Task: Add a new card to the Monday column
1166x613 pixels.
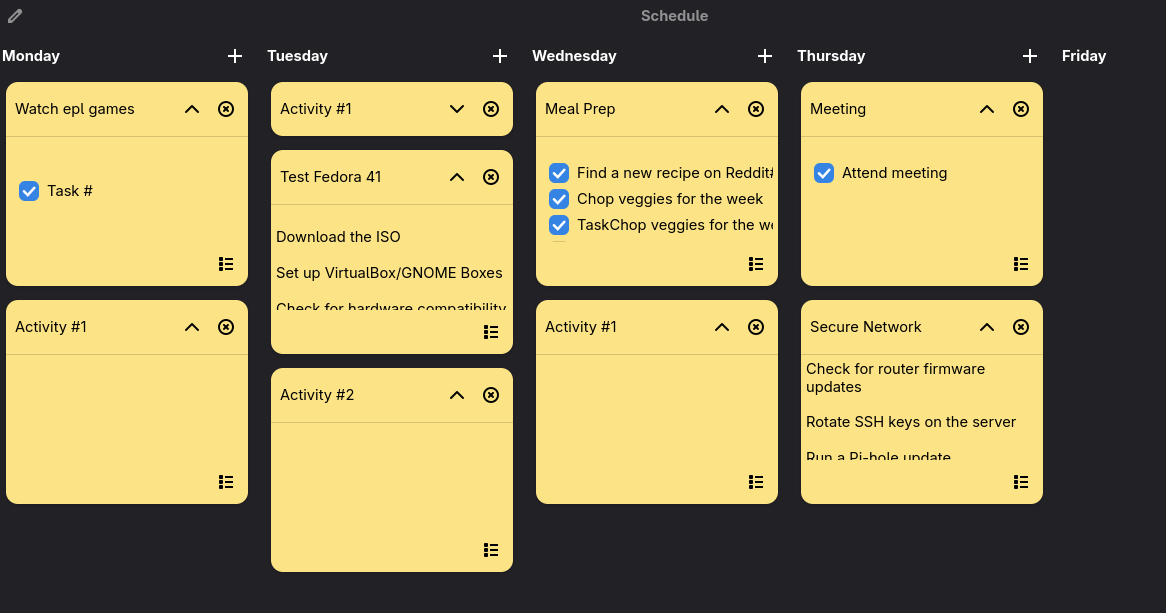Action: (234, 56)
